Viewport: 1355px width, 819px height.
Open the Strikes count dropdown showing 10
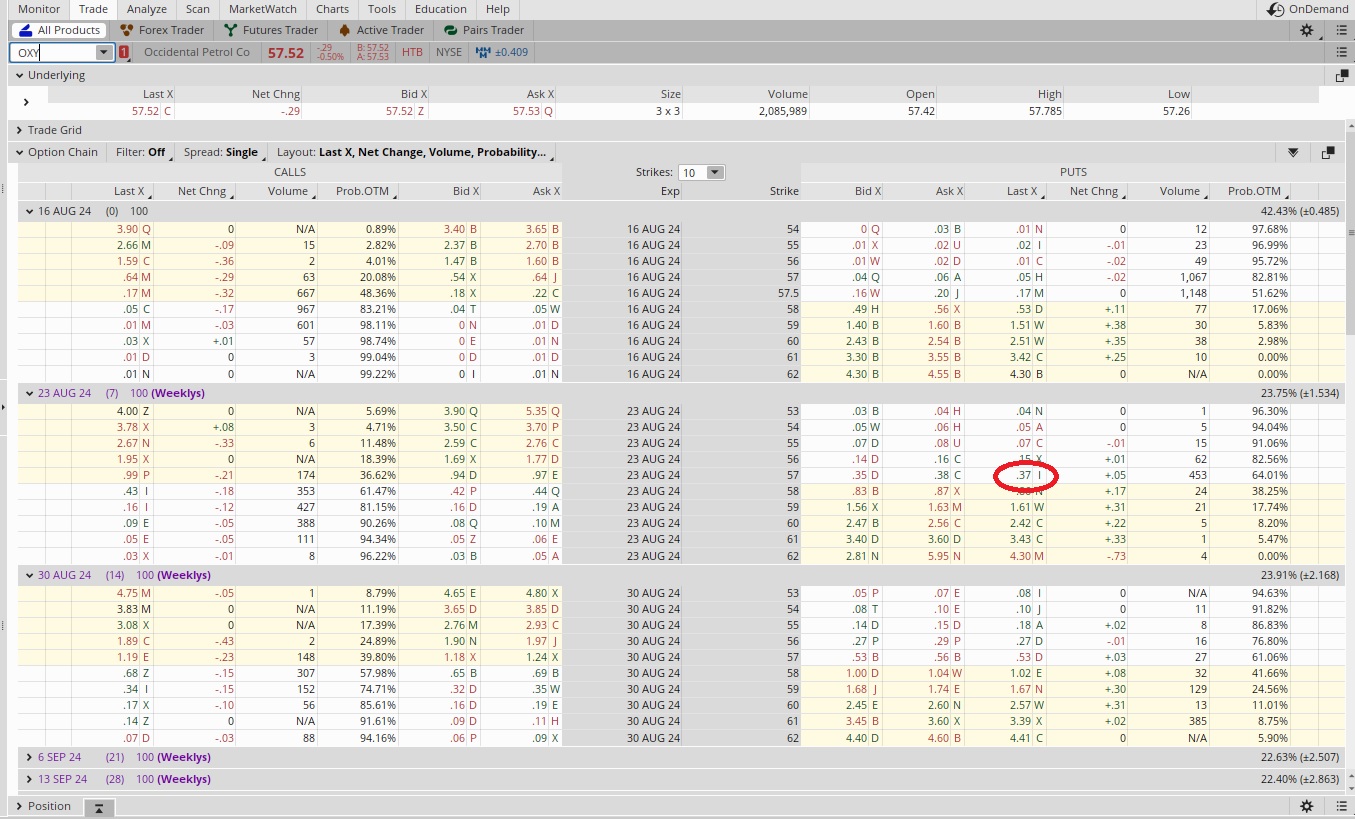tap(701, 172)
